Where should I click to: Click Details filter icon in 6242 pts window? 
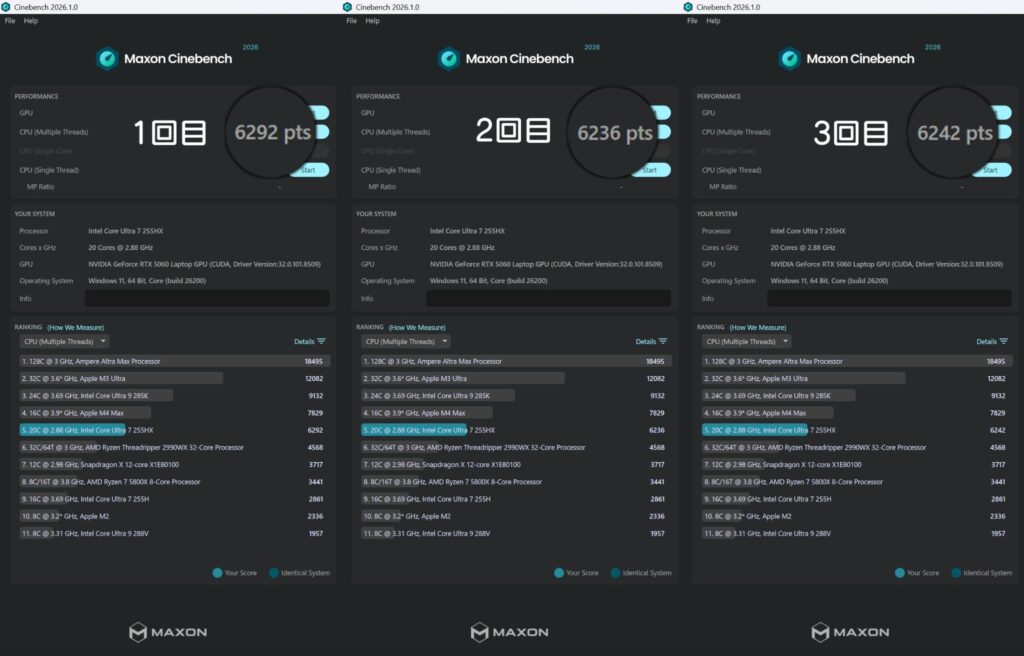1004,341
